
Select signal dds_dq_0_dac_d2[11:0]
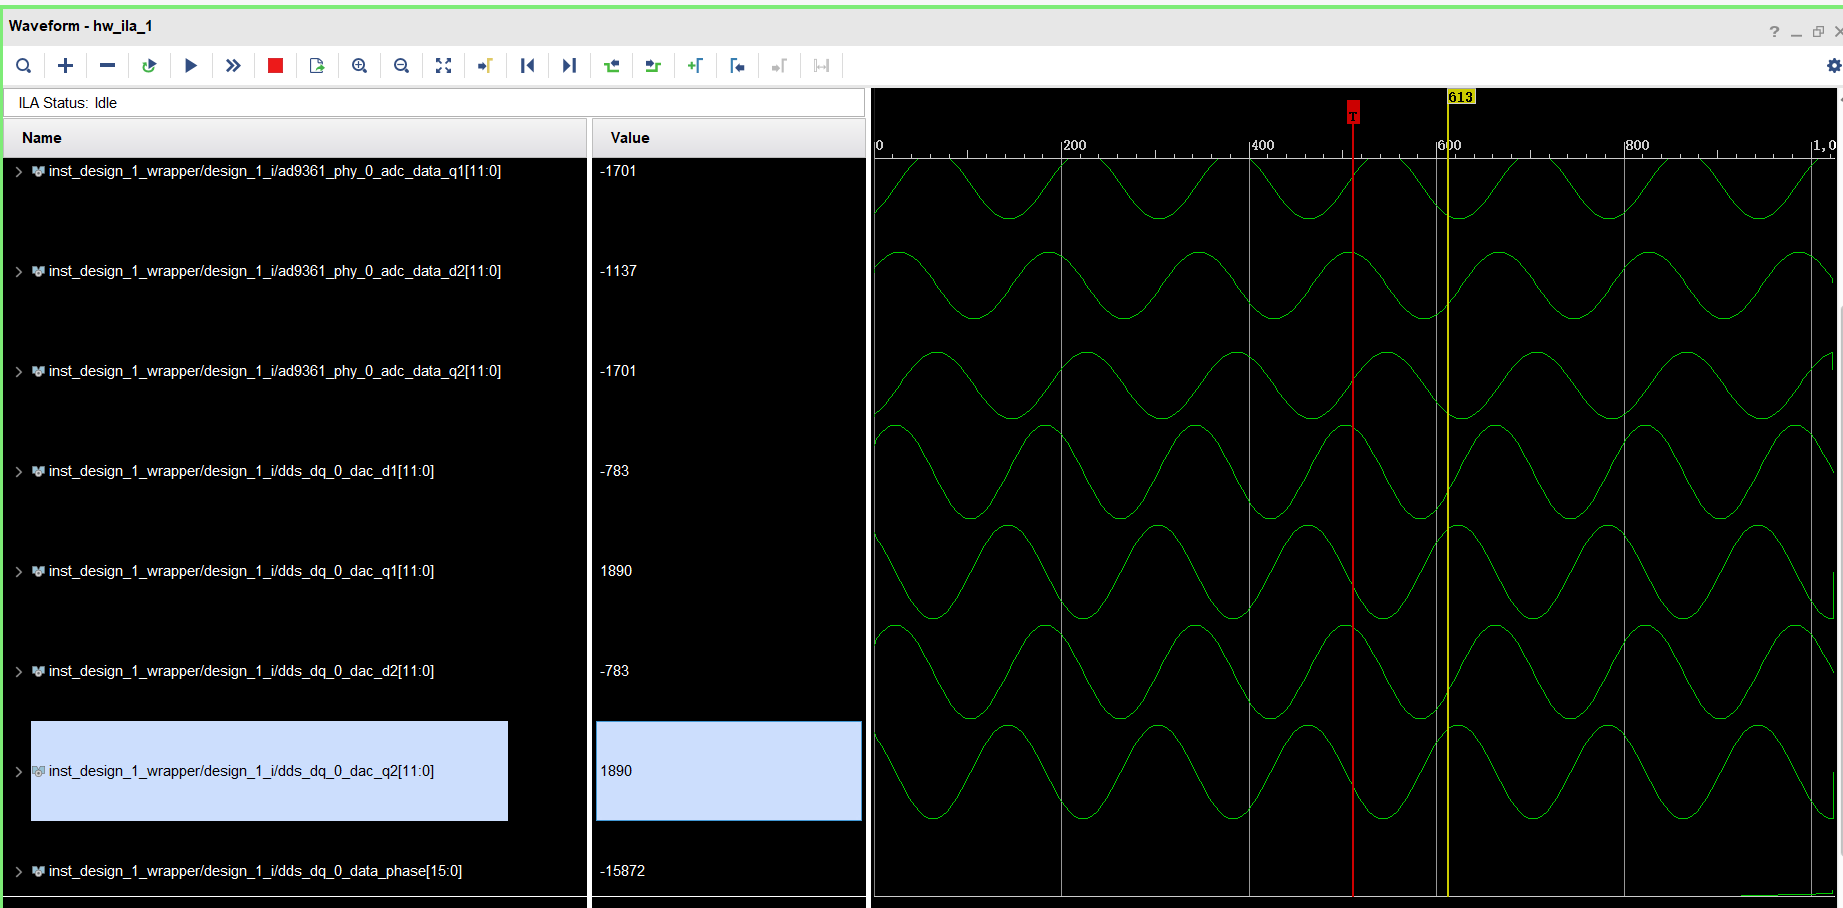pyautogui.click(x=241, y=671)
